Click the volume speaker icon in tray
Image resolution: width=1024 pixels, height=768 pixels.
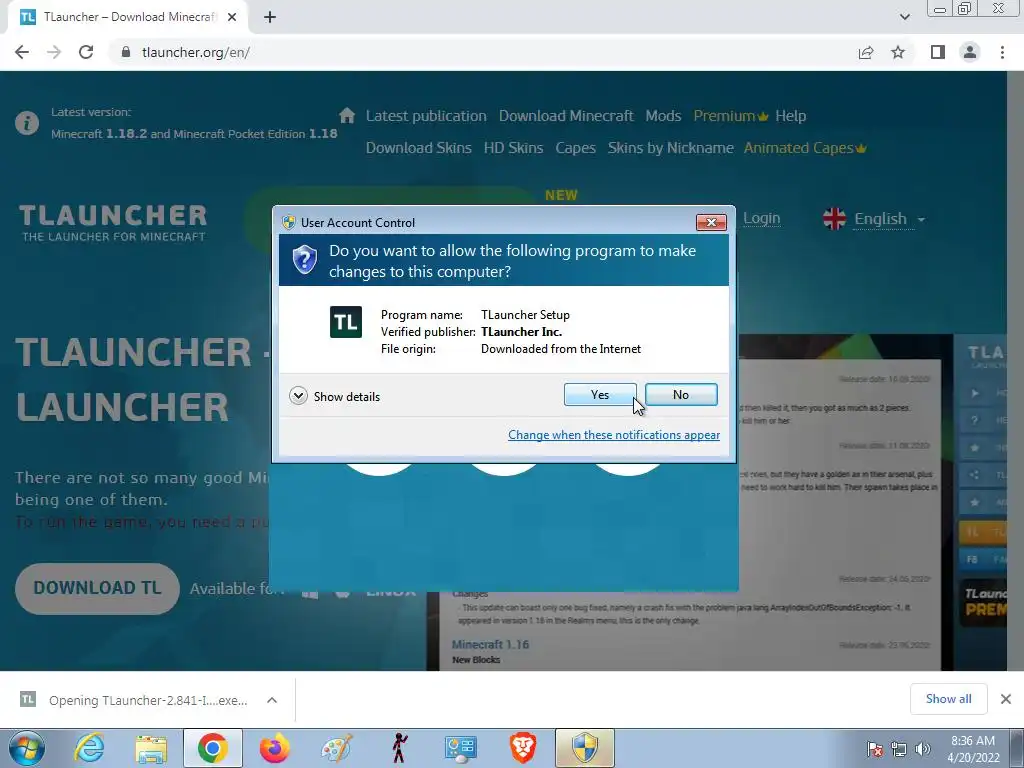[923, 749]
